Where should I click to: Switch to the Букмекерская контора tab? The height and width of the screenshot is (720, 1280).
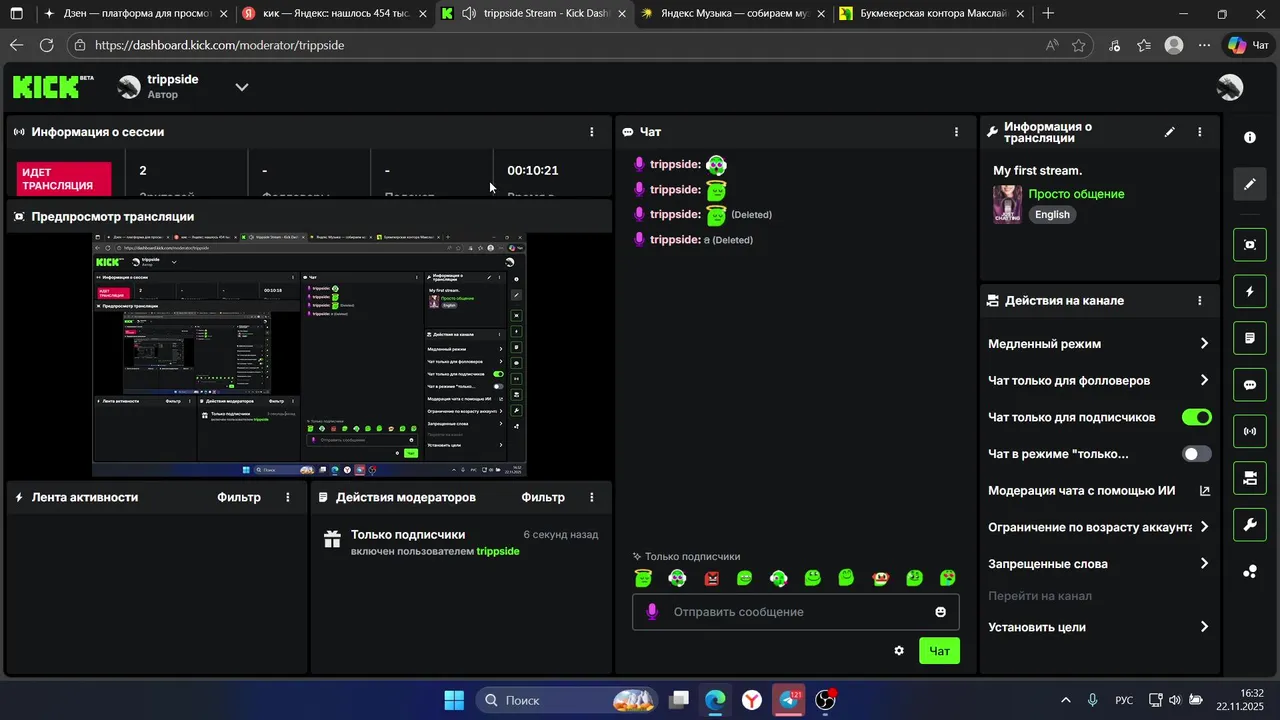tap(932, 14)
